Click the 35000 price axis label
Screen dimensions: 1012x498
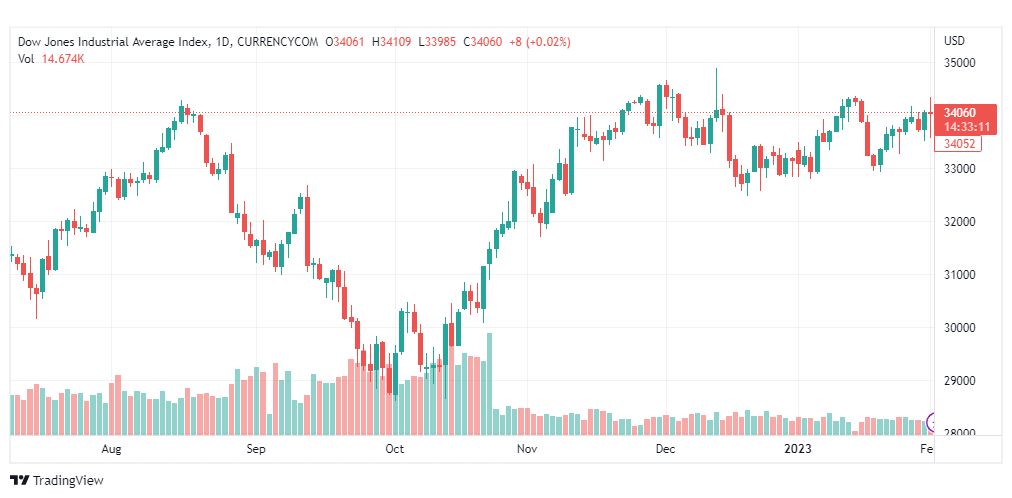(x=959, y=63)
